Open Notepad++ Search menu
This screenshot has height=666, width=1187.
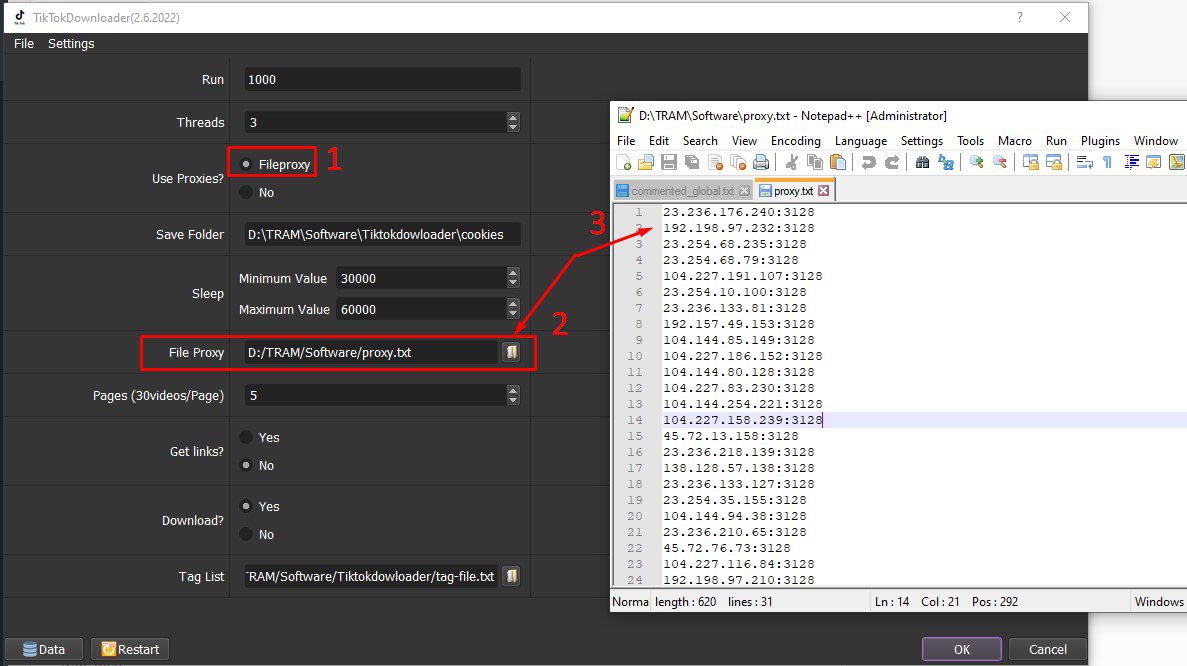point(700,141)
